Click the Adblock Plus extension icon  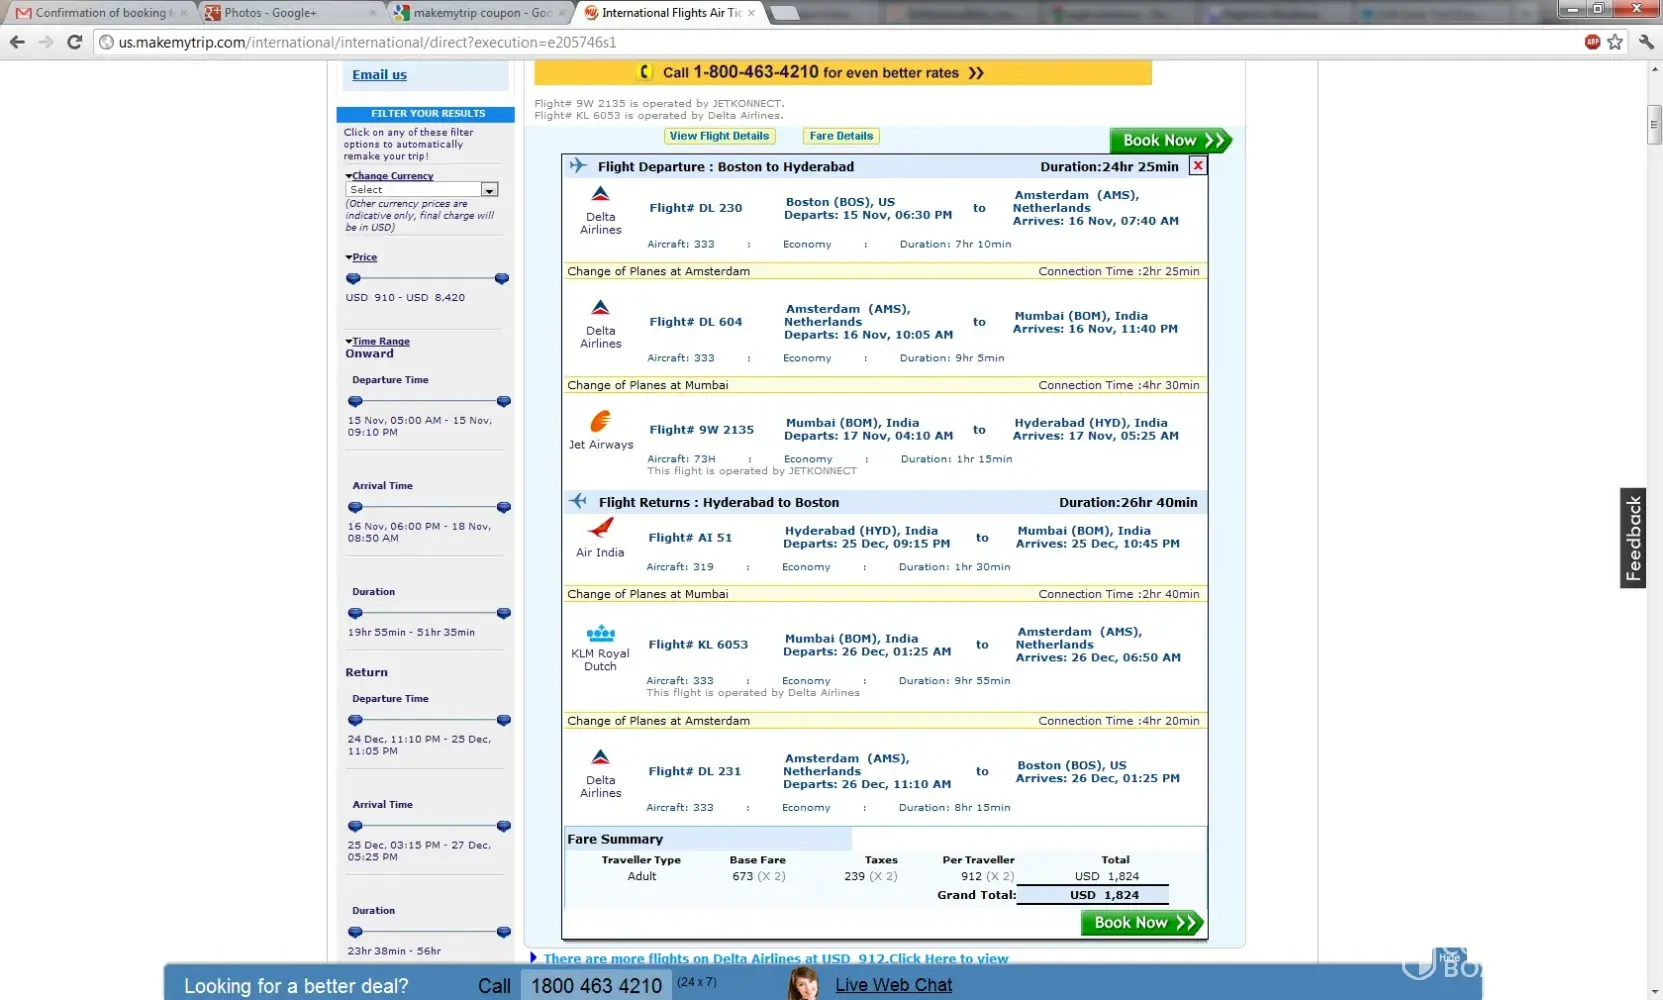1592,42
